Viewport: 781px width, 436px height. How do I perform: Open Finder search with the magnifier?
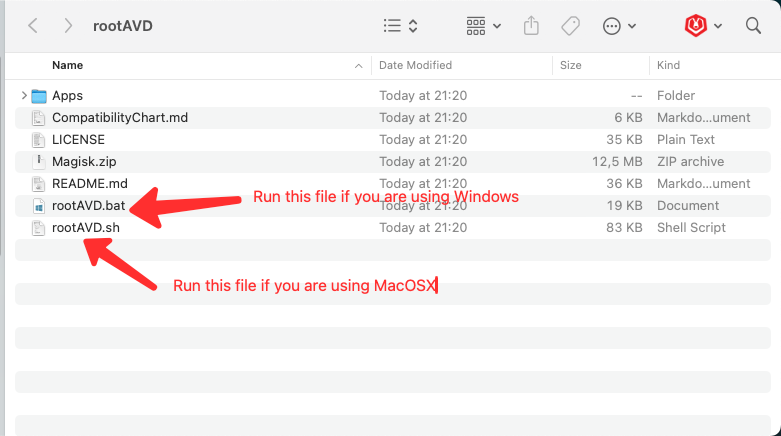753,25
